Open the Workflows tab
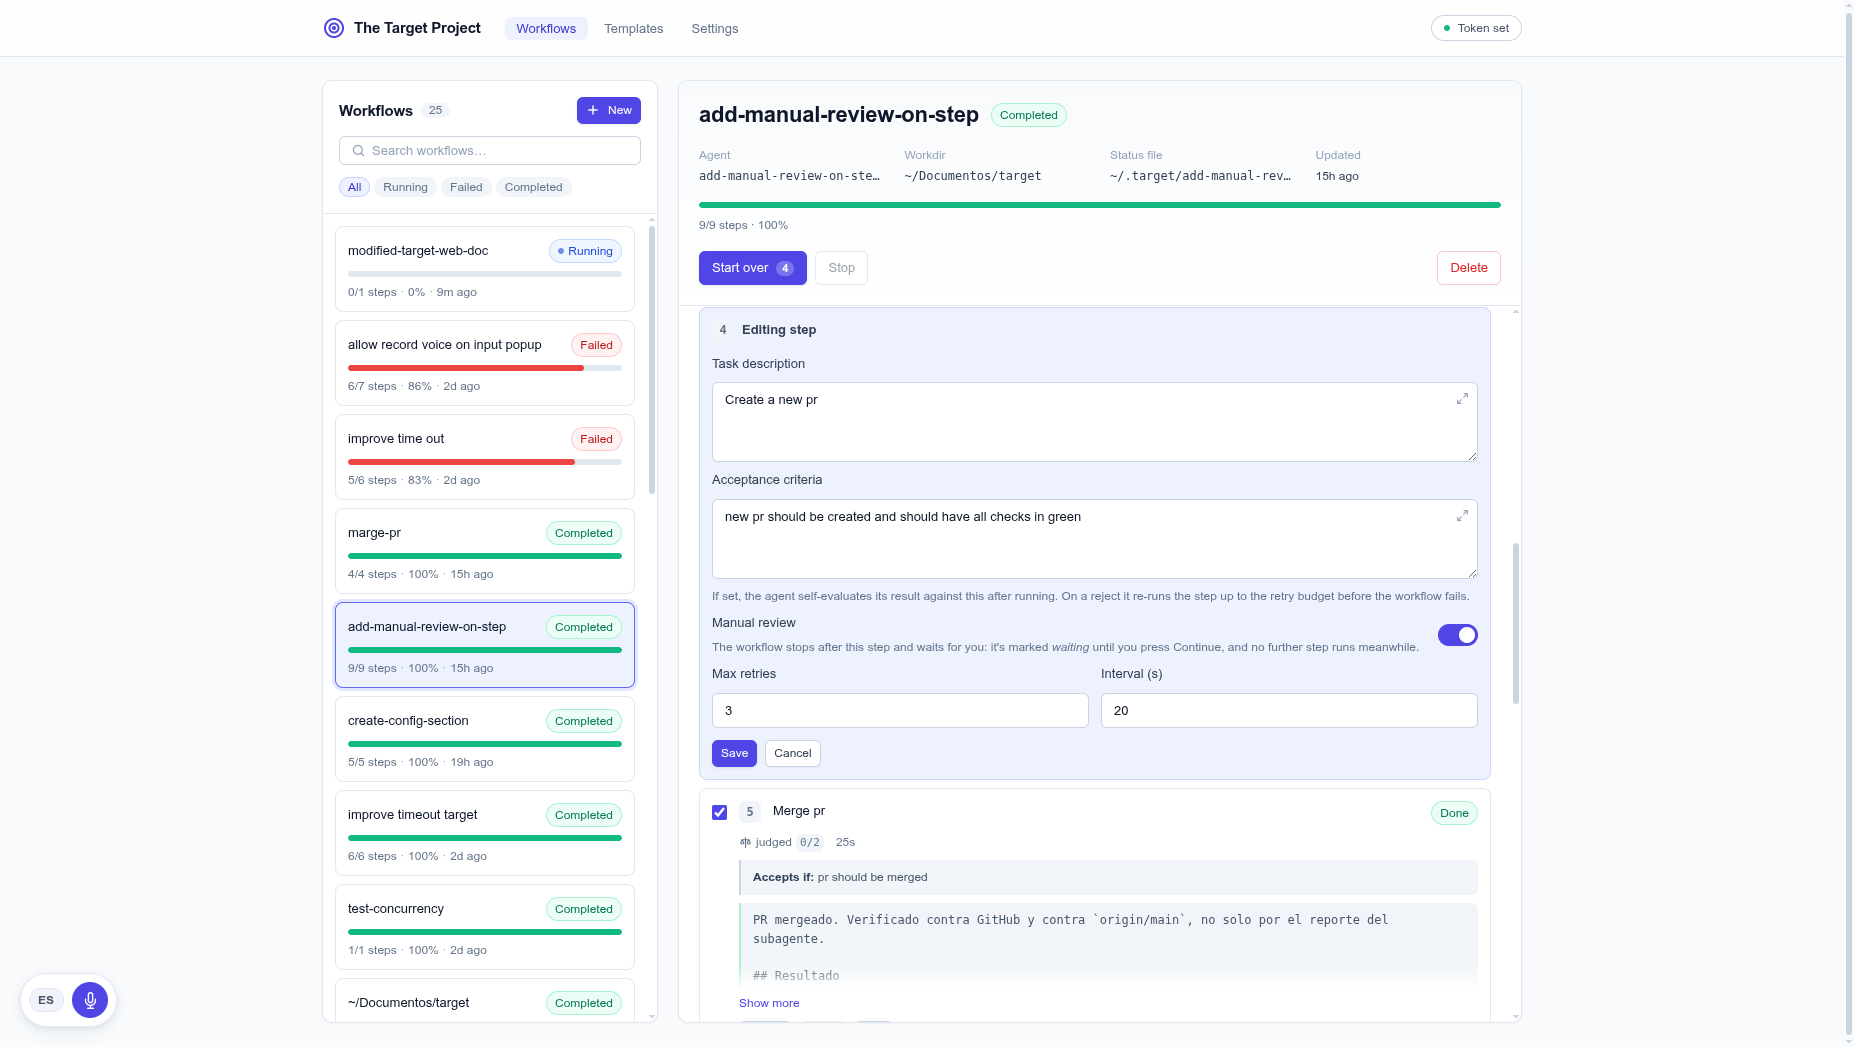 click(546, 28)
